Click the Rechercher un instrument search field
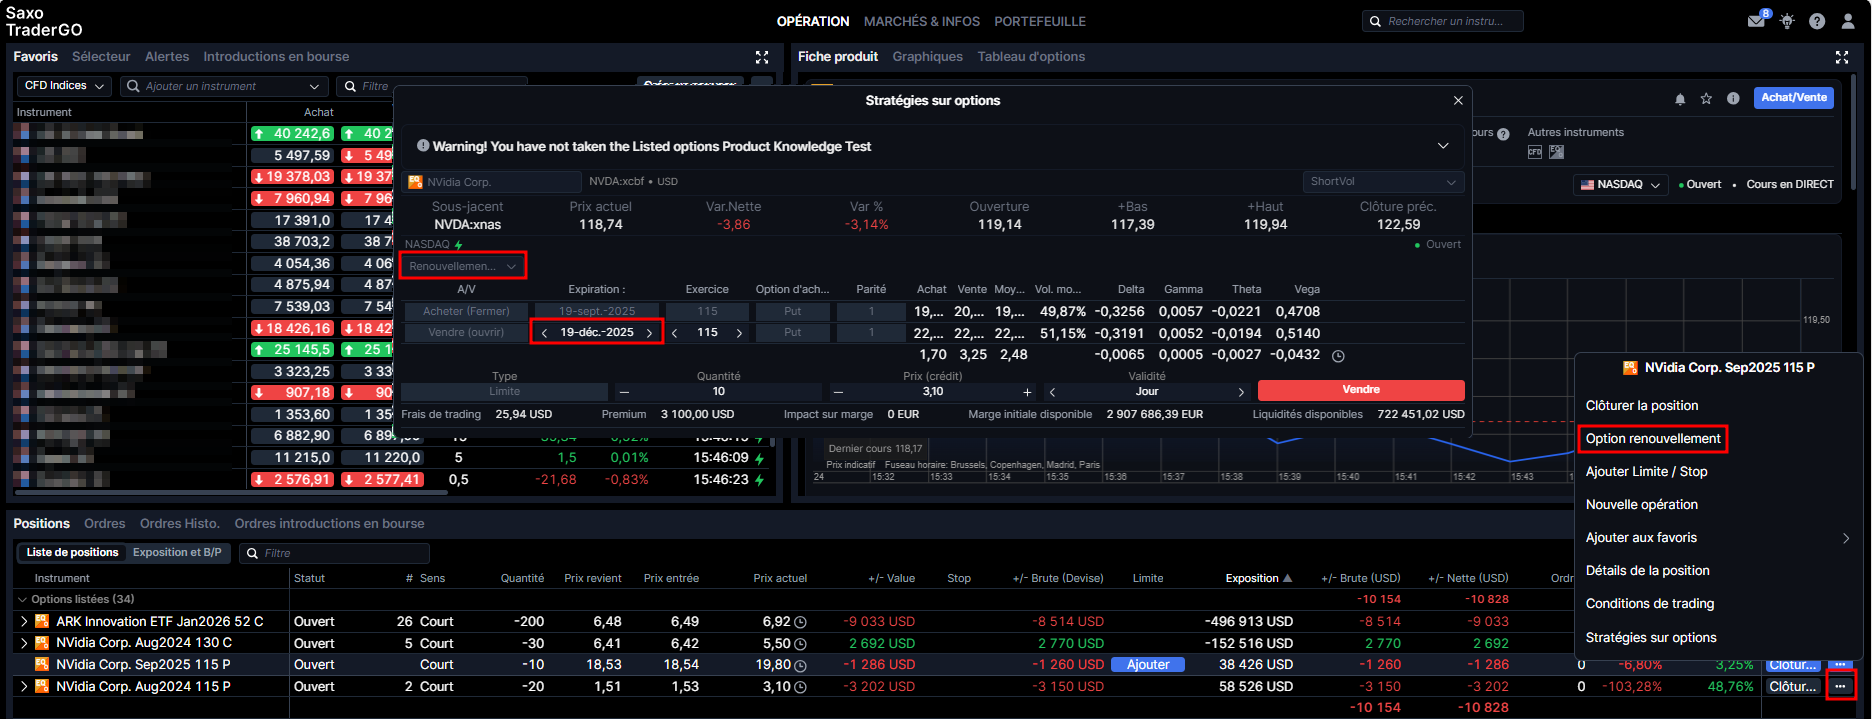1872x719 pixels. pyautogui.click(x=1443, y=21)
